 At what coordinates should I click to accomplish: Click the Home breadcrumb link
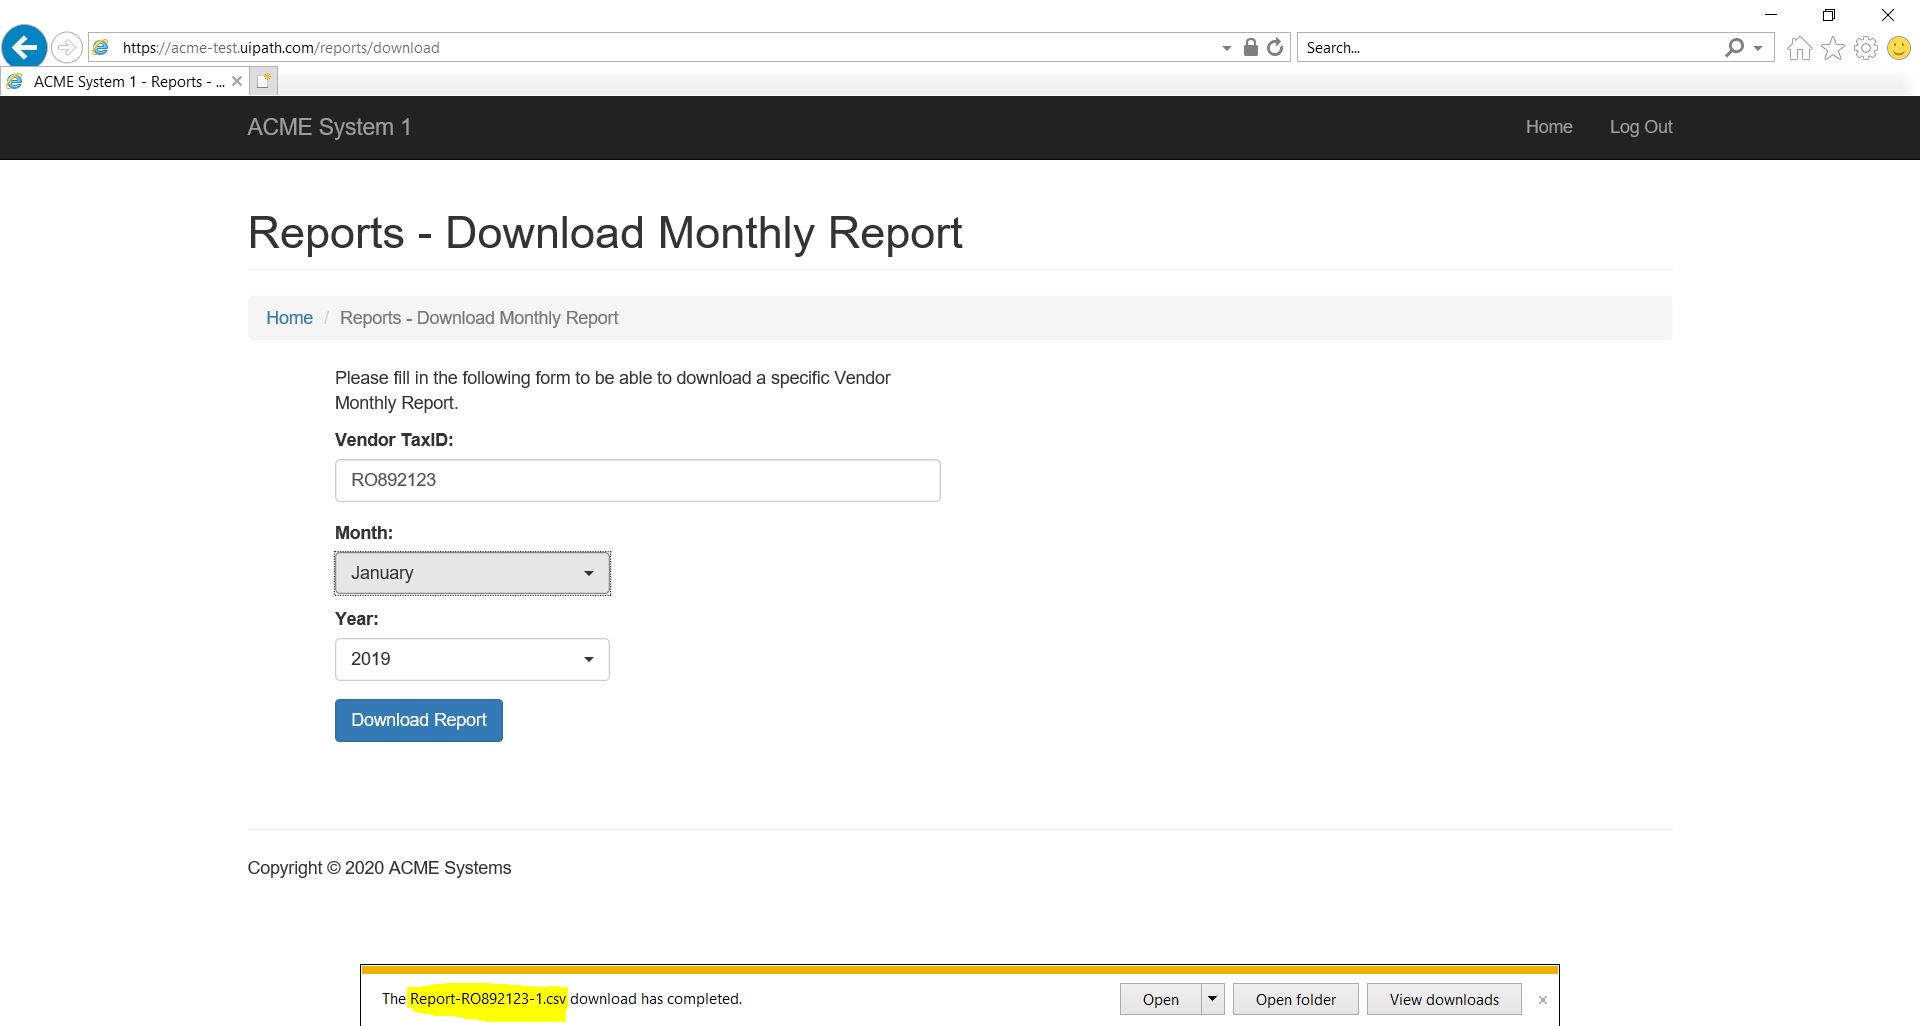[x=289, y=318]
